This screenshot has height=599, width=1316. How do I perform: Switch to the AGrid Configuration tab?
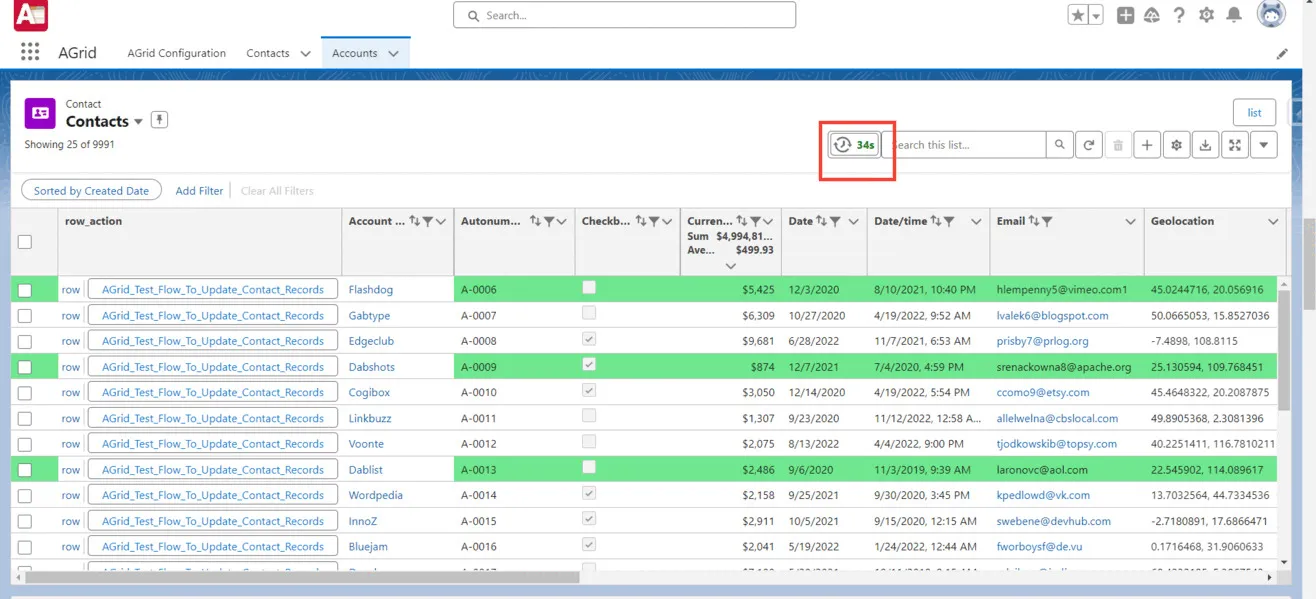pos(176,53)
